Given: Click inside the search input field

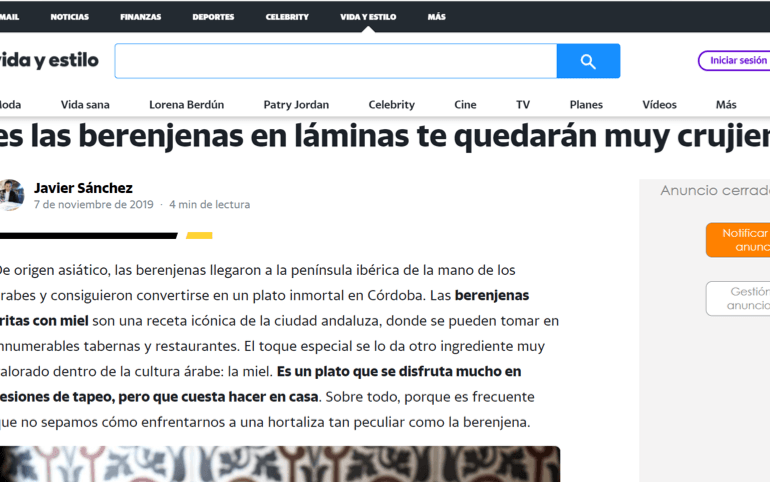Looking at the screenshot, I should click(336, 61).
